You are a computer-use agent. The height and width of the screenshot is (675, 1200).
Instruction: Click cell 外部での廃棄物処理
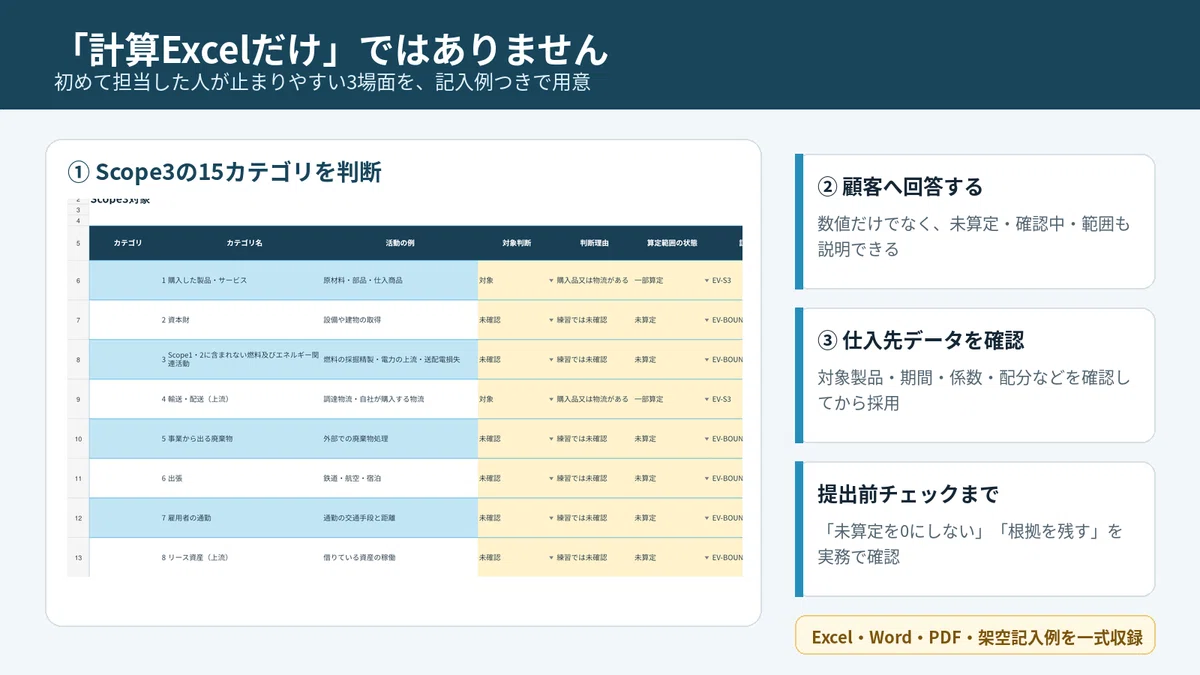click(x=355, y=439)
